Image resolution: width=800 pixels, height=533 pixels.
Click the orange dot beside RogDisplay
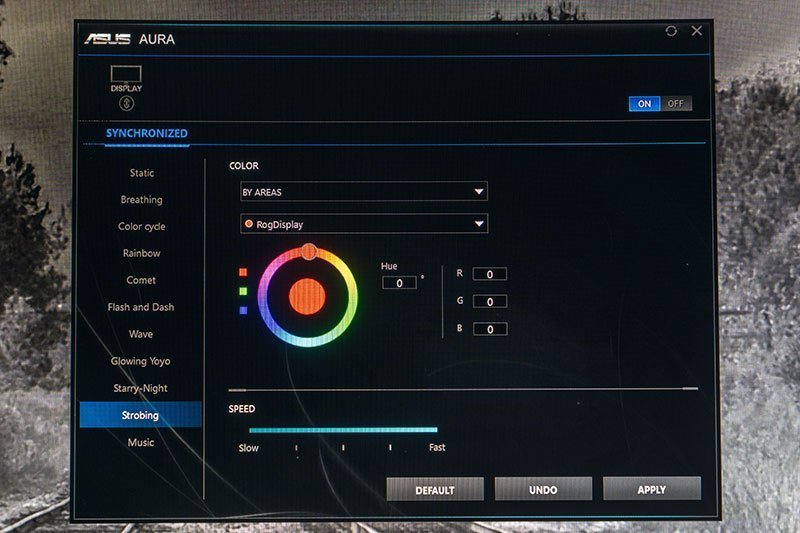pyautogui.click(x=249, y=224)
